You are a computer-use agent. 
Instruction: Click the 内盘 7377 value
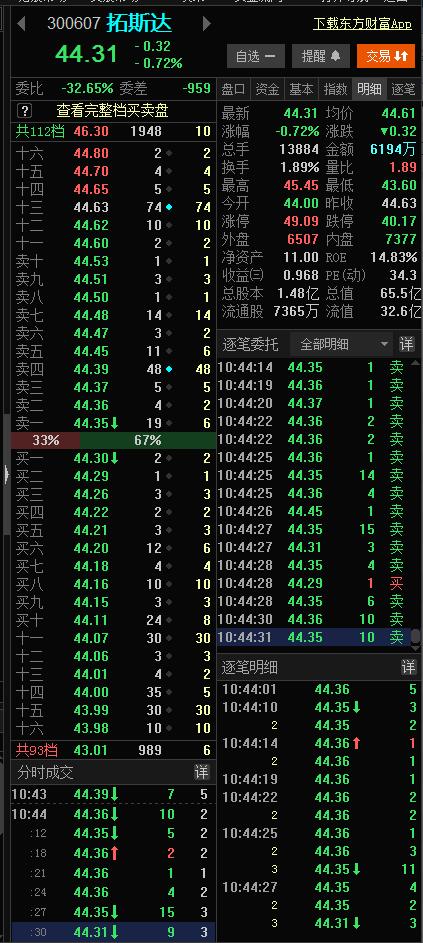(401, 239)
